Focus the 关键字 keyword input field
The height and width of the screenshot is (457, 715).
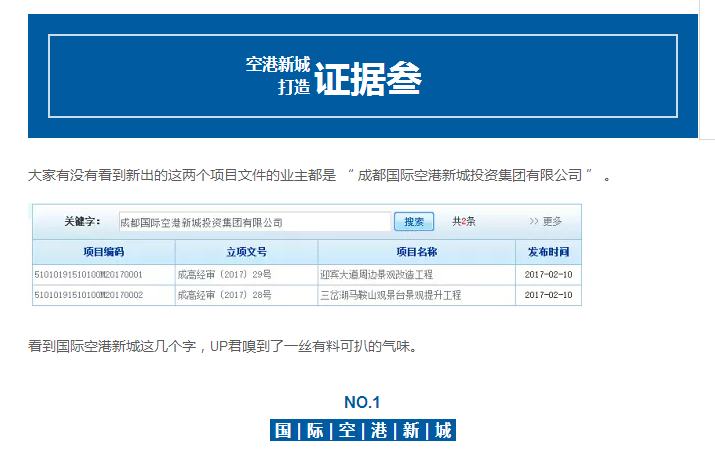pyautogui.click(x=255, y=222)
